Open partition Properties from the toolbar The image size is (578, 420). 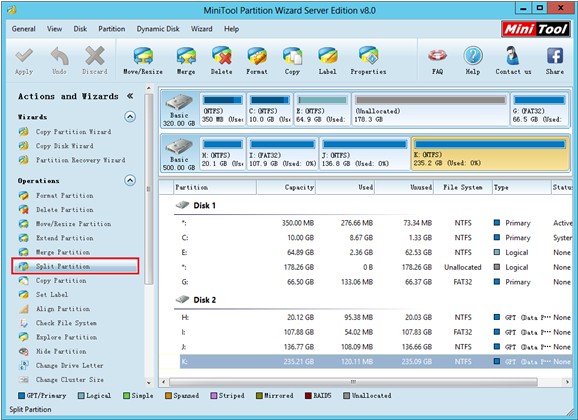(x=368, y=61)
